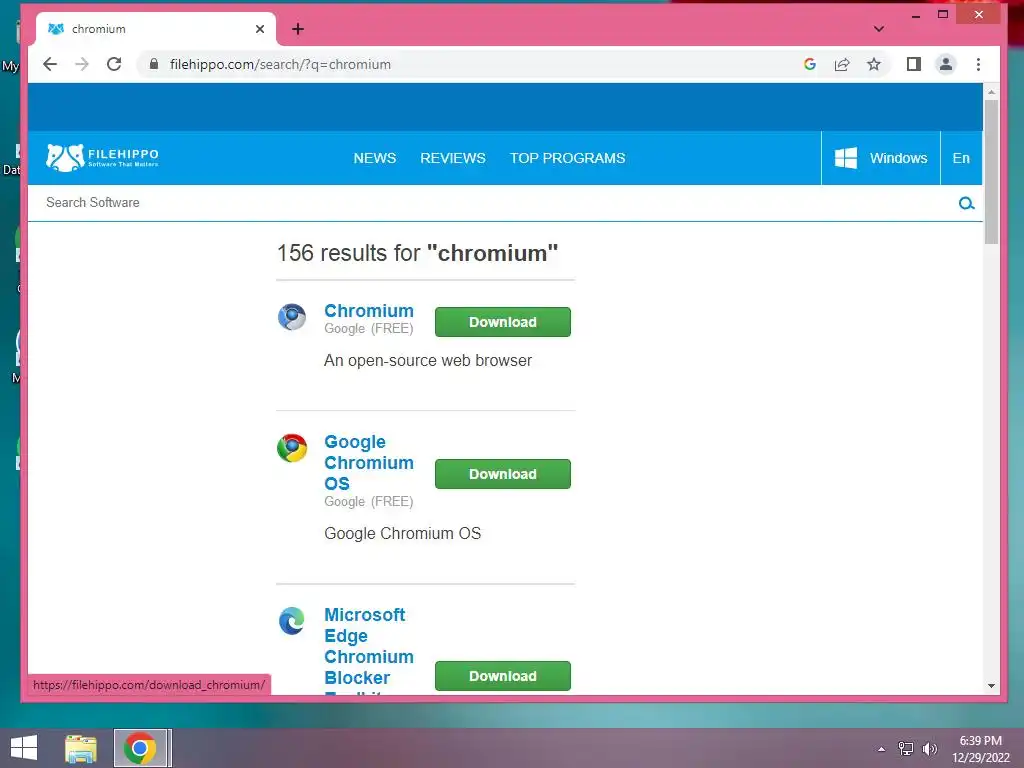1024x768 pixels.
Task: Open a new tab with the plus button
Action: 298,29
